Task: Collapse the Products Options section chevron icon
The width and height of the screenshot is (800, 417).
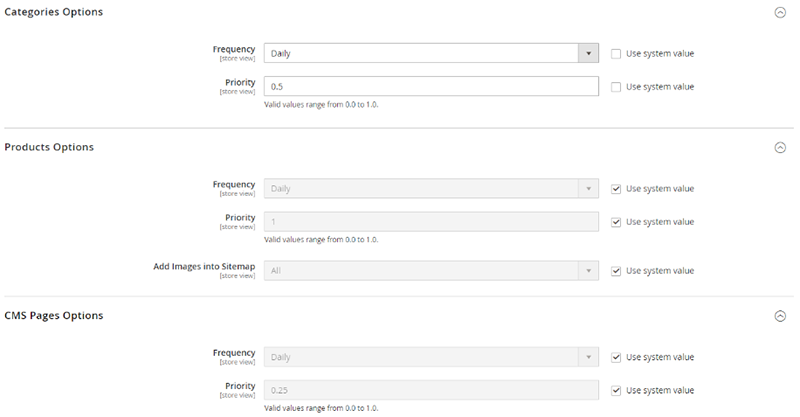Action: 780,147
